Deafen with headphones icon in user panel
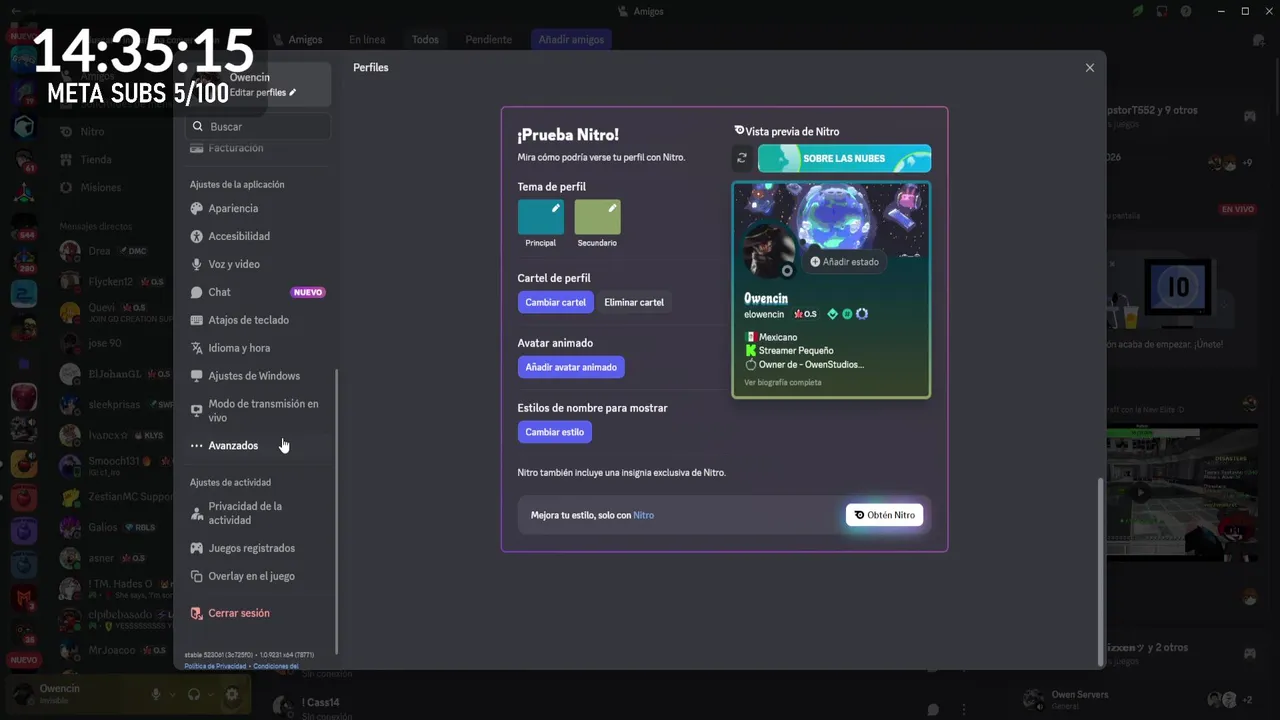The image size is (1280, 720). [194, 694]
